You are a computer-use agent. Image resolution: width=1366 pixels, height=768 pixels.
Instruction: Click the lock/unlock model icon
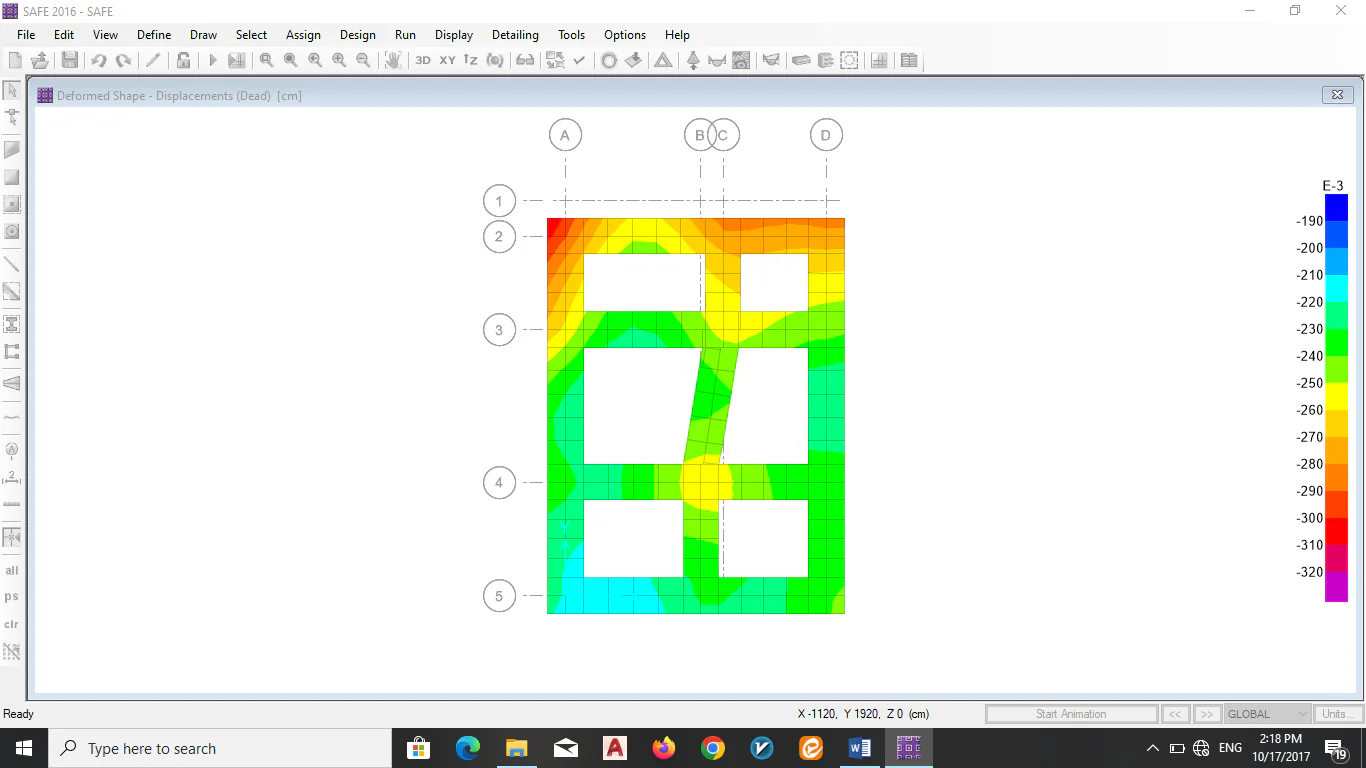[x=183, y=60]
